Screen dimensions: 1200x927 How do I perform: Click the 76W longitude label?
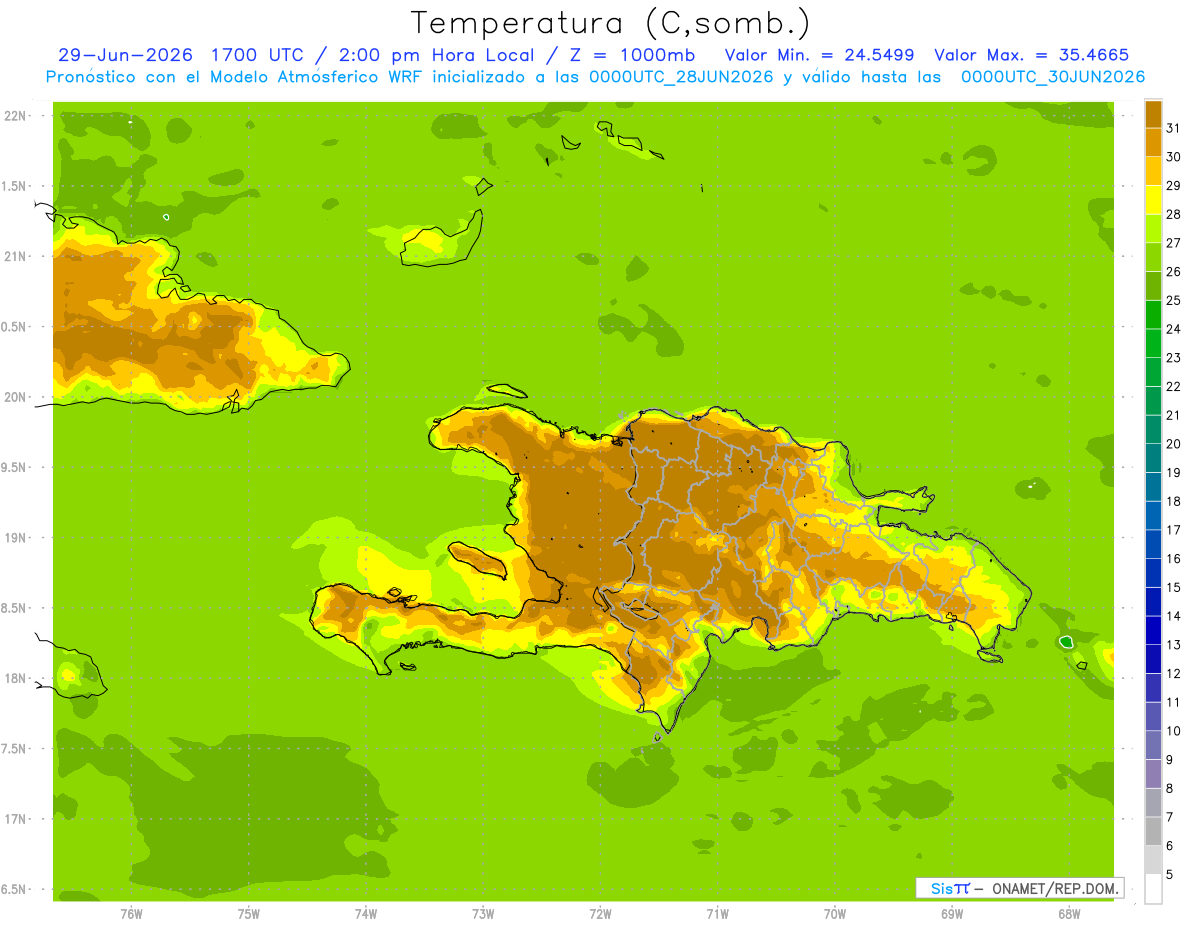131,913
